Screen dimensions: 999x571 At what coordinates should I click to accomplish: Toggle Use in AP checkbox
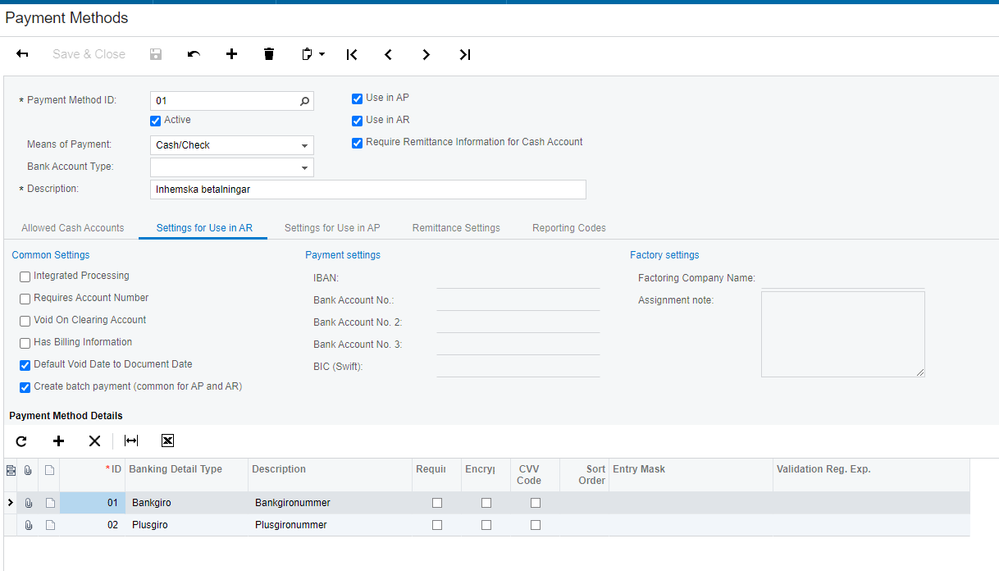tap(357, 99)
